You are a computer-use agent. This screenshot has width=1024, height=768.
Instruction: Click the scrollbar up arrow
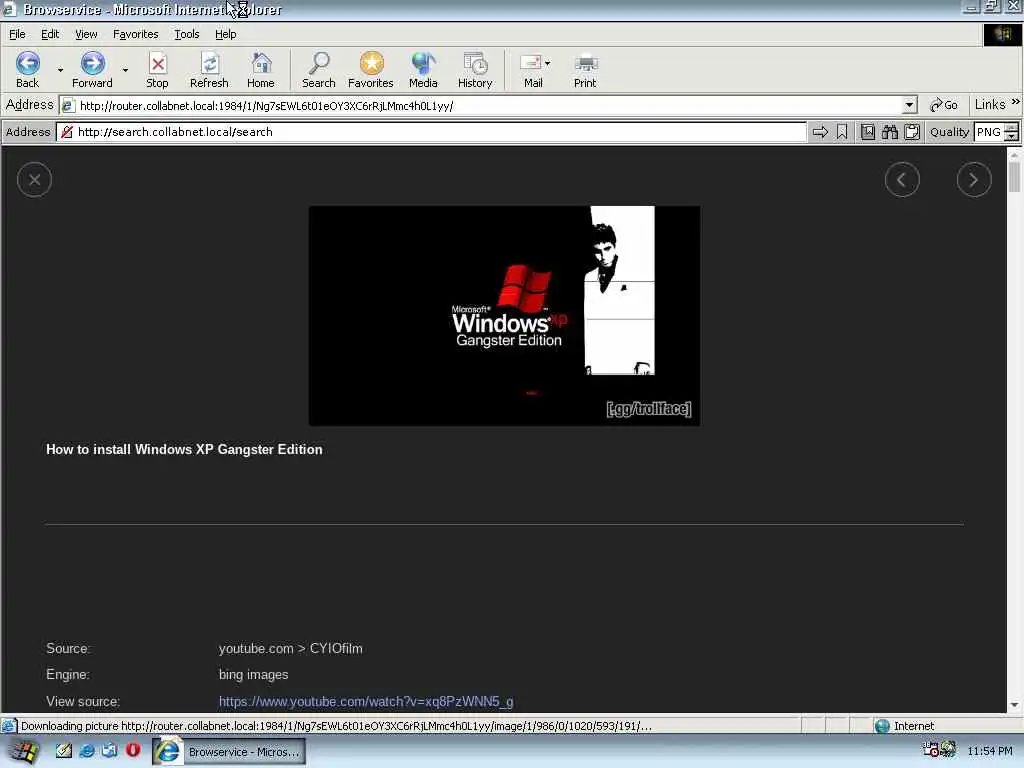[x=1014, y=155]
